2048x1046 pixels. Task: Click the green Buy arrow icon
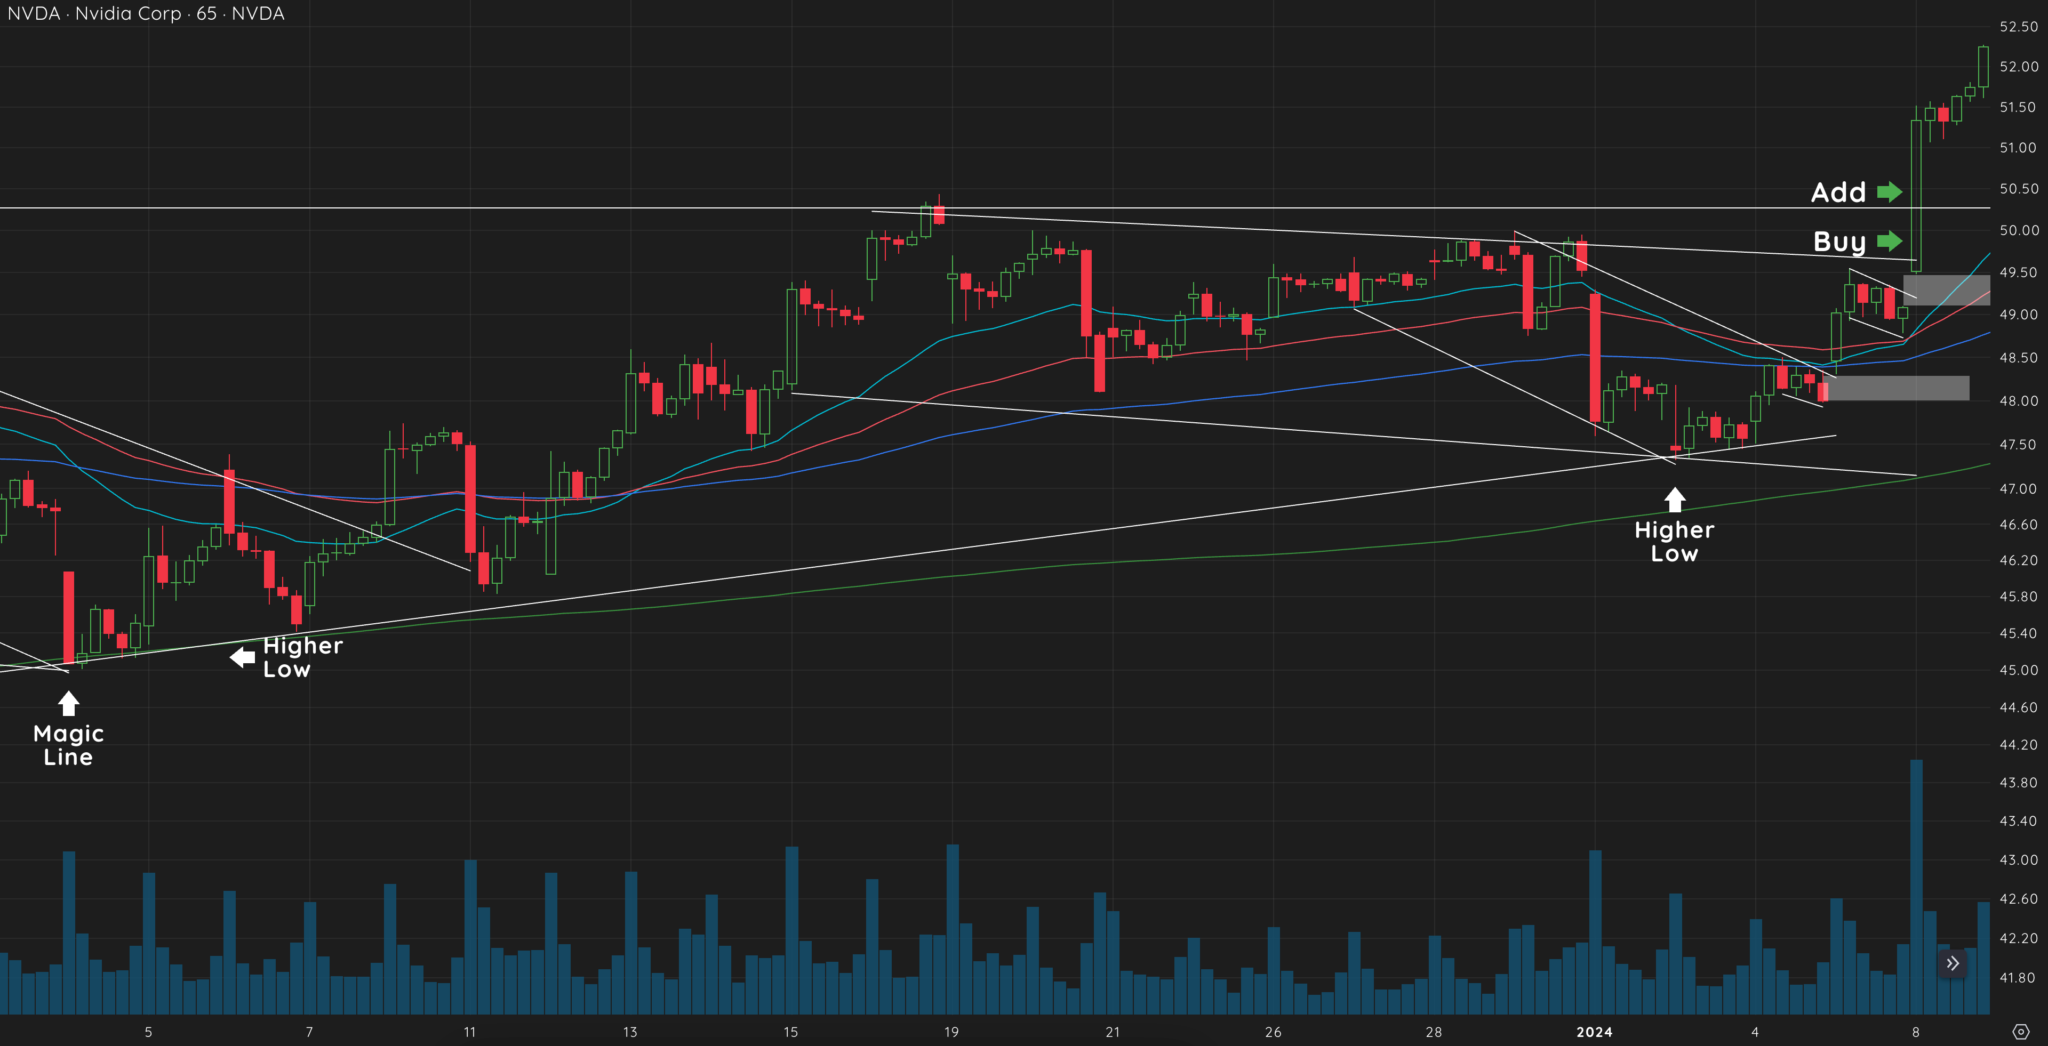pyautogui.click(x=1892, y=241)
